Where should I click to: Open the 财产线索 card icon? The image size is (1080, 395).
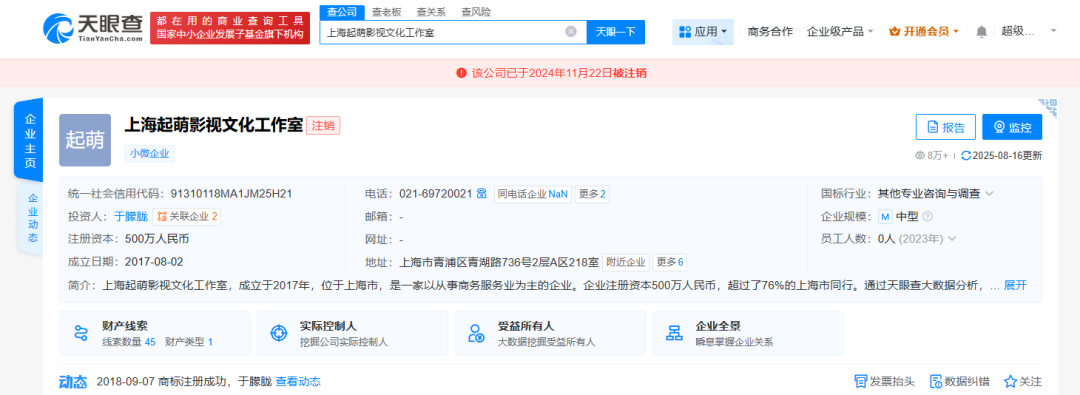pyautogui.click(x=81, y=334)
